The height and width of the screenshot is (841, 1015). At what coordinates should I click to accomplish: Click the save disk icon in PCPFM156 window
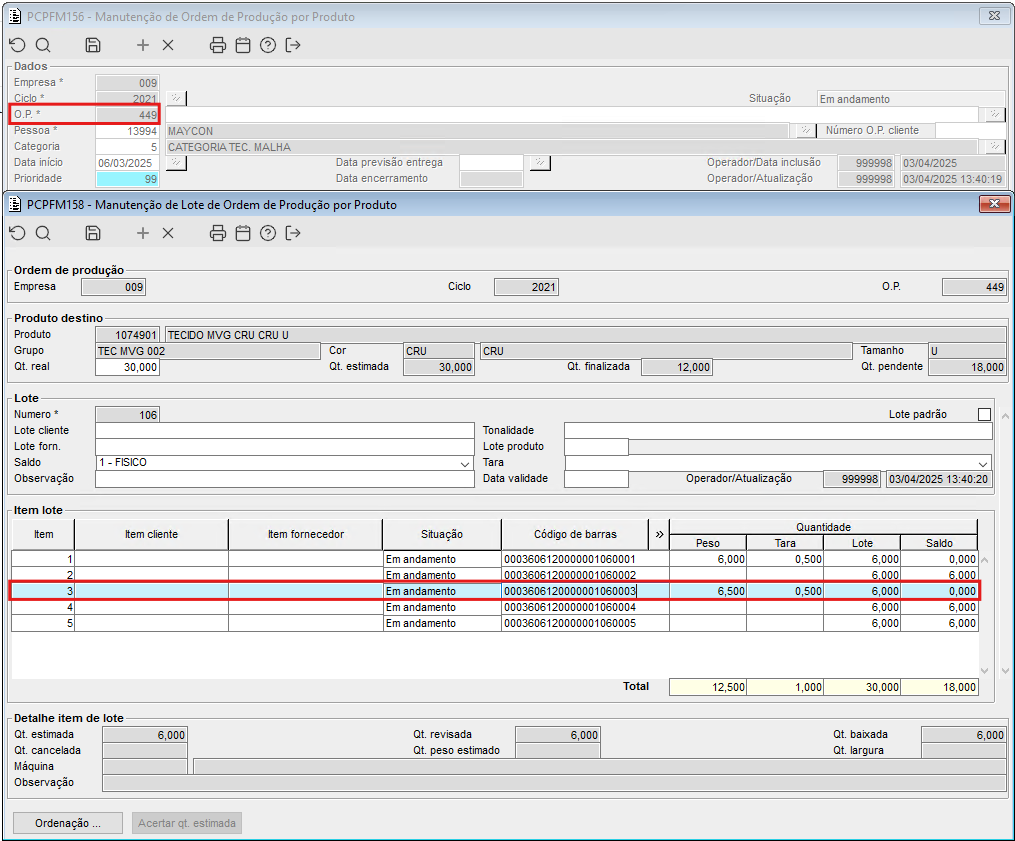[93, 45]
